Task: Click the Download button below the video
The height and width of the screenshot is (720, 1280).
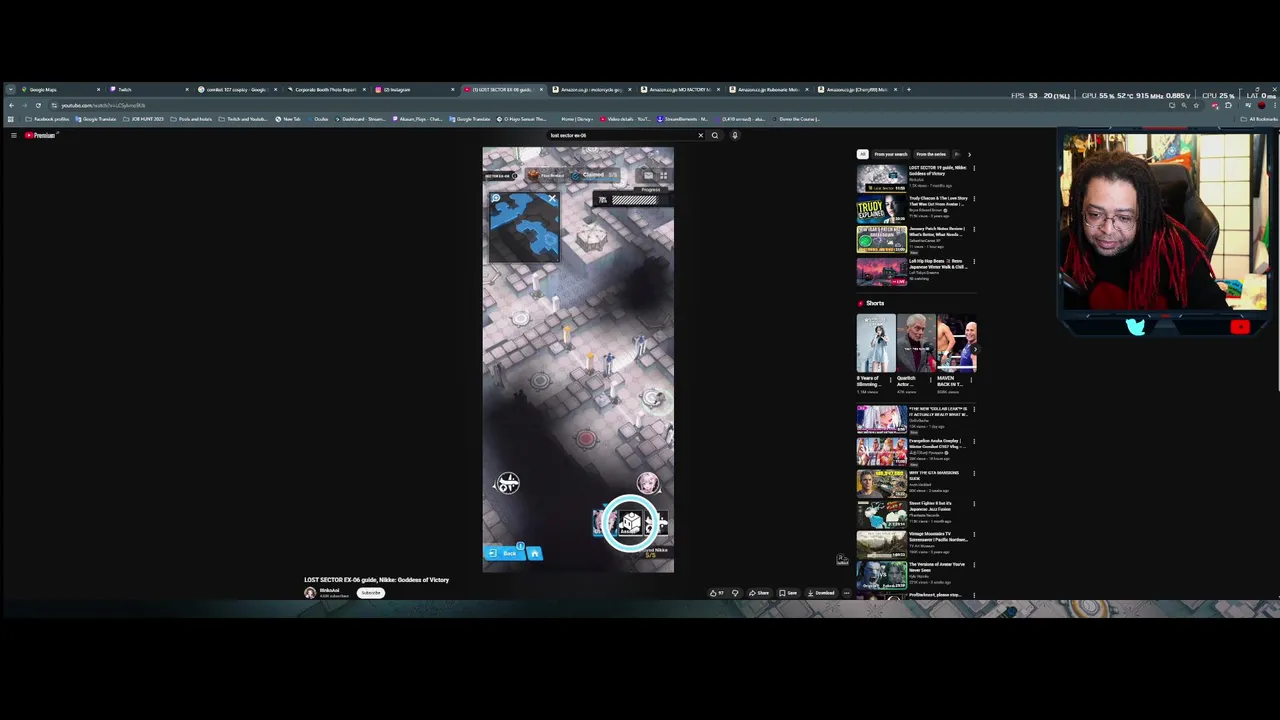Action: pos(821,593)
